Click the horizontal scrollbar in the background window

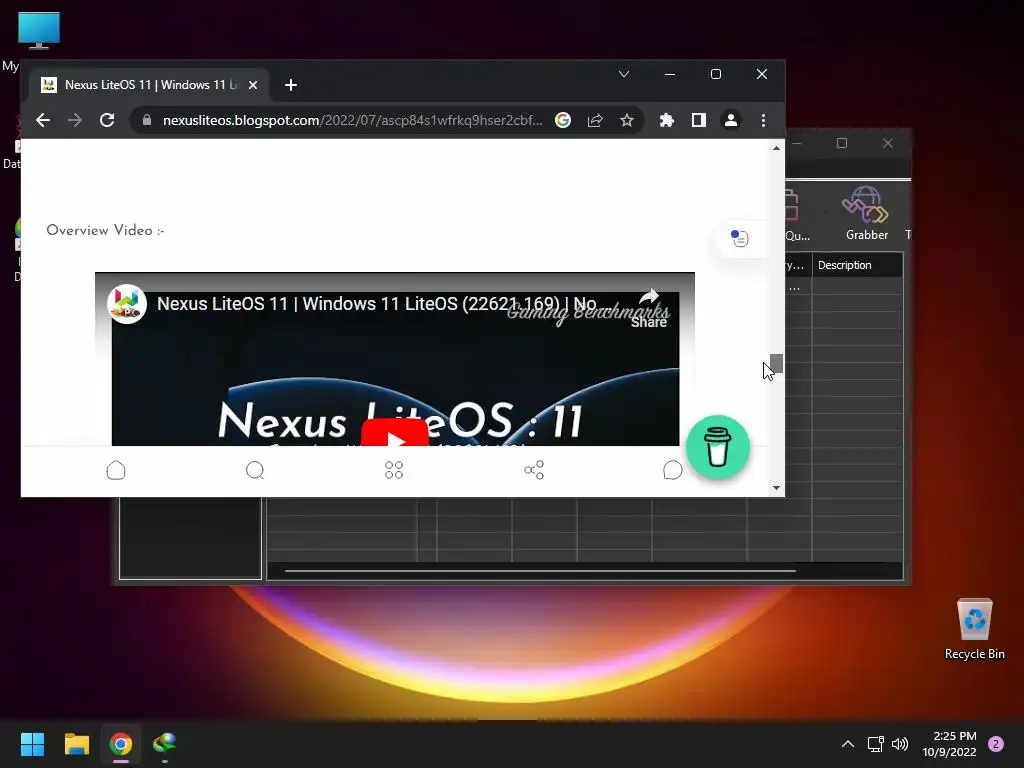[540, 571]
